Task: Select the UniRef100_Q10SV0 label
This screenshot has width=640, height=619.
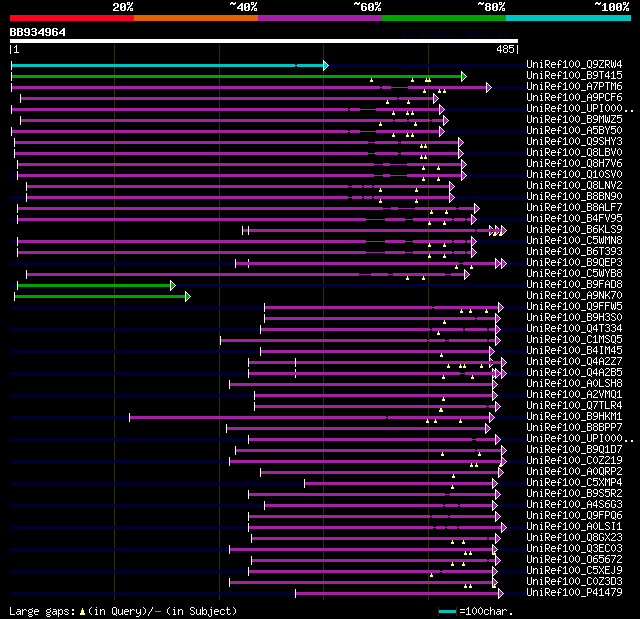Action: click(574, 175)
